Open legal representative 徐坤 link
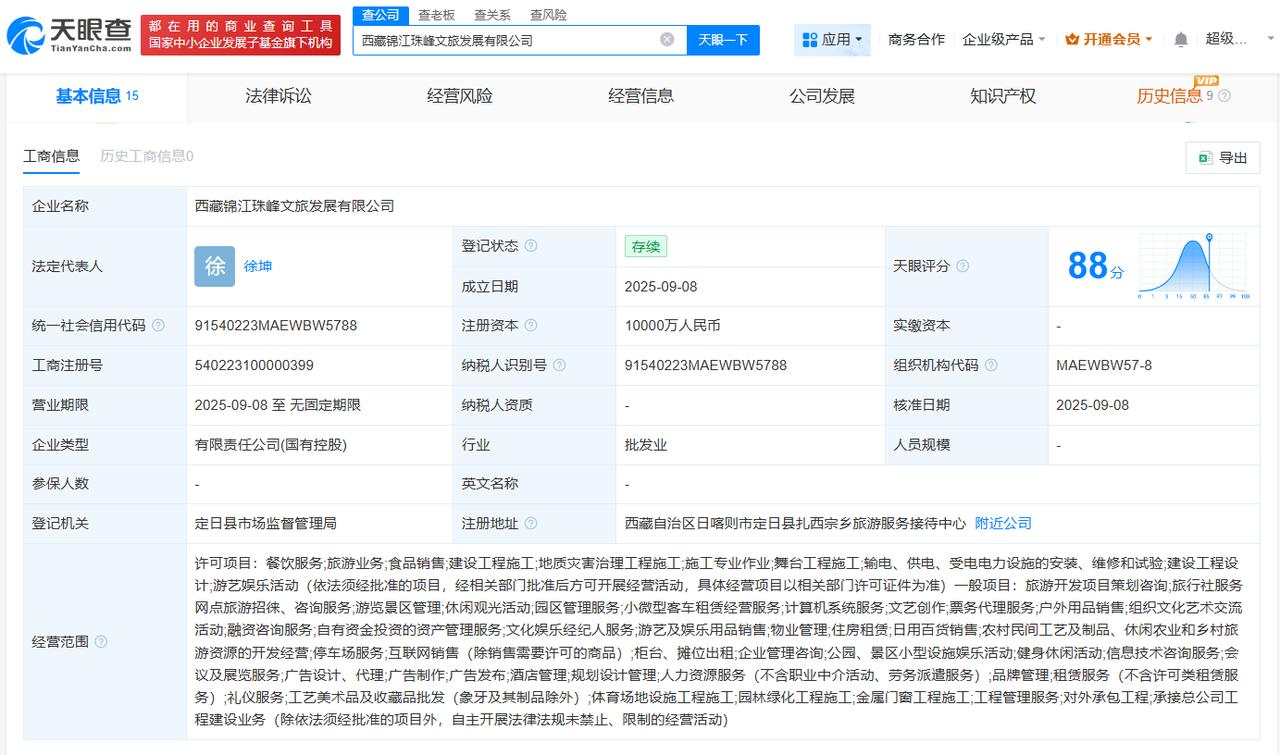This screenshot has width=1280, height=755. (258, 266)
